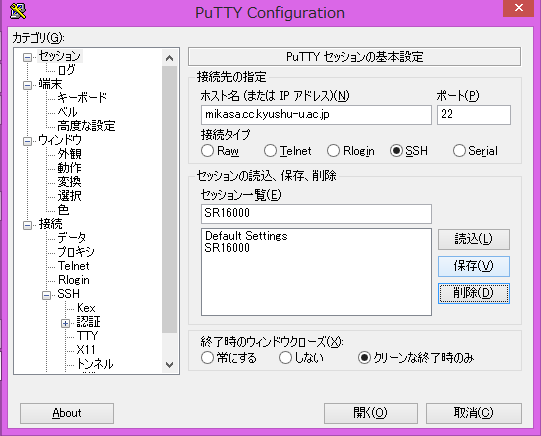Expand the 認証 node under SSH
541x436 pixels.
[x=65, y=323]
